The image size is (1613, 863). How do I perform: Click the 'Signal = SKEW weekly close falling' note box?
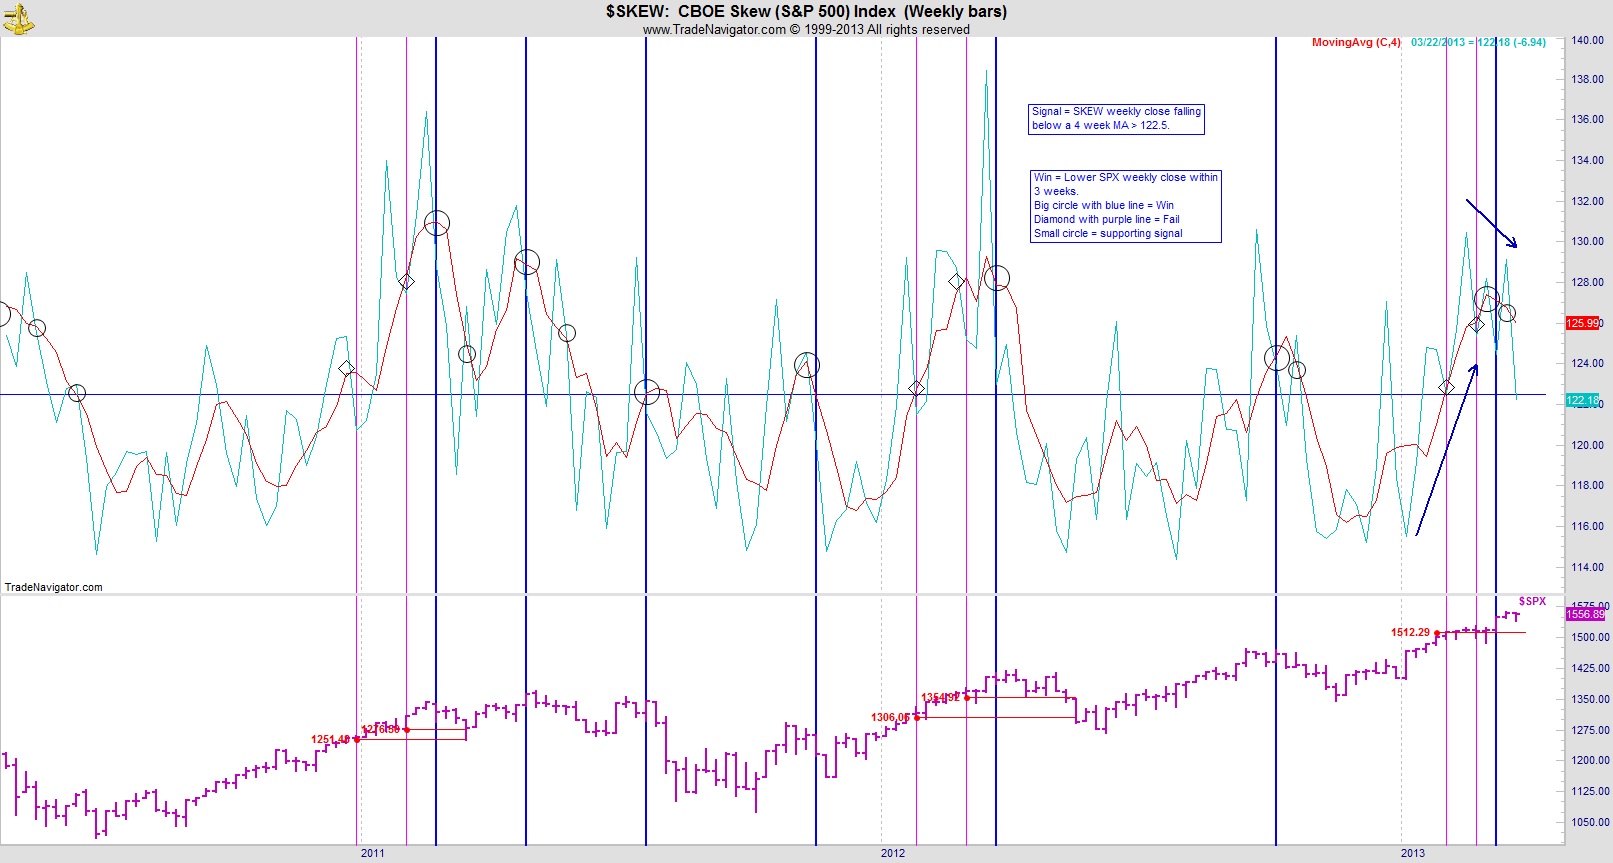pos(1116,119)
